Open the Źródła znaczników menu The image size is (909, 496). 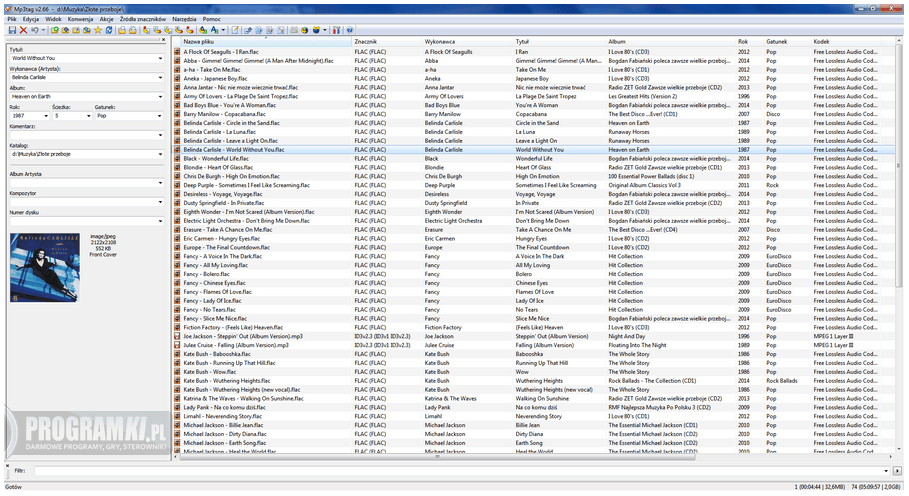[143, 19]
